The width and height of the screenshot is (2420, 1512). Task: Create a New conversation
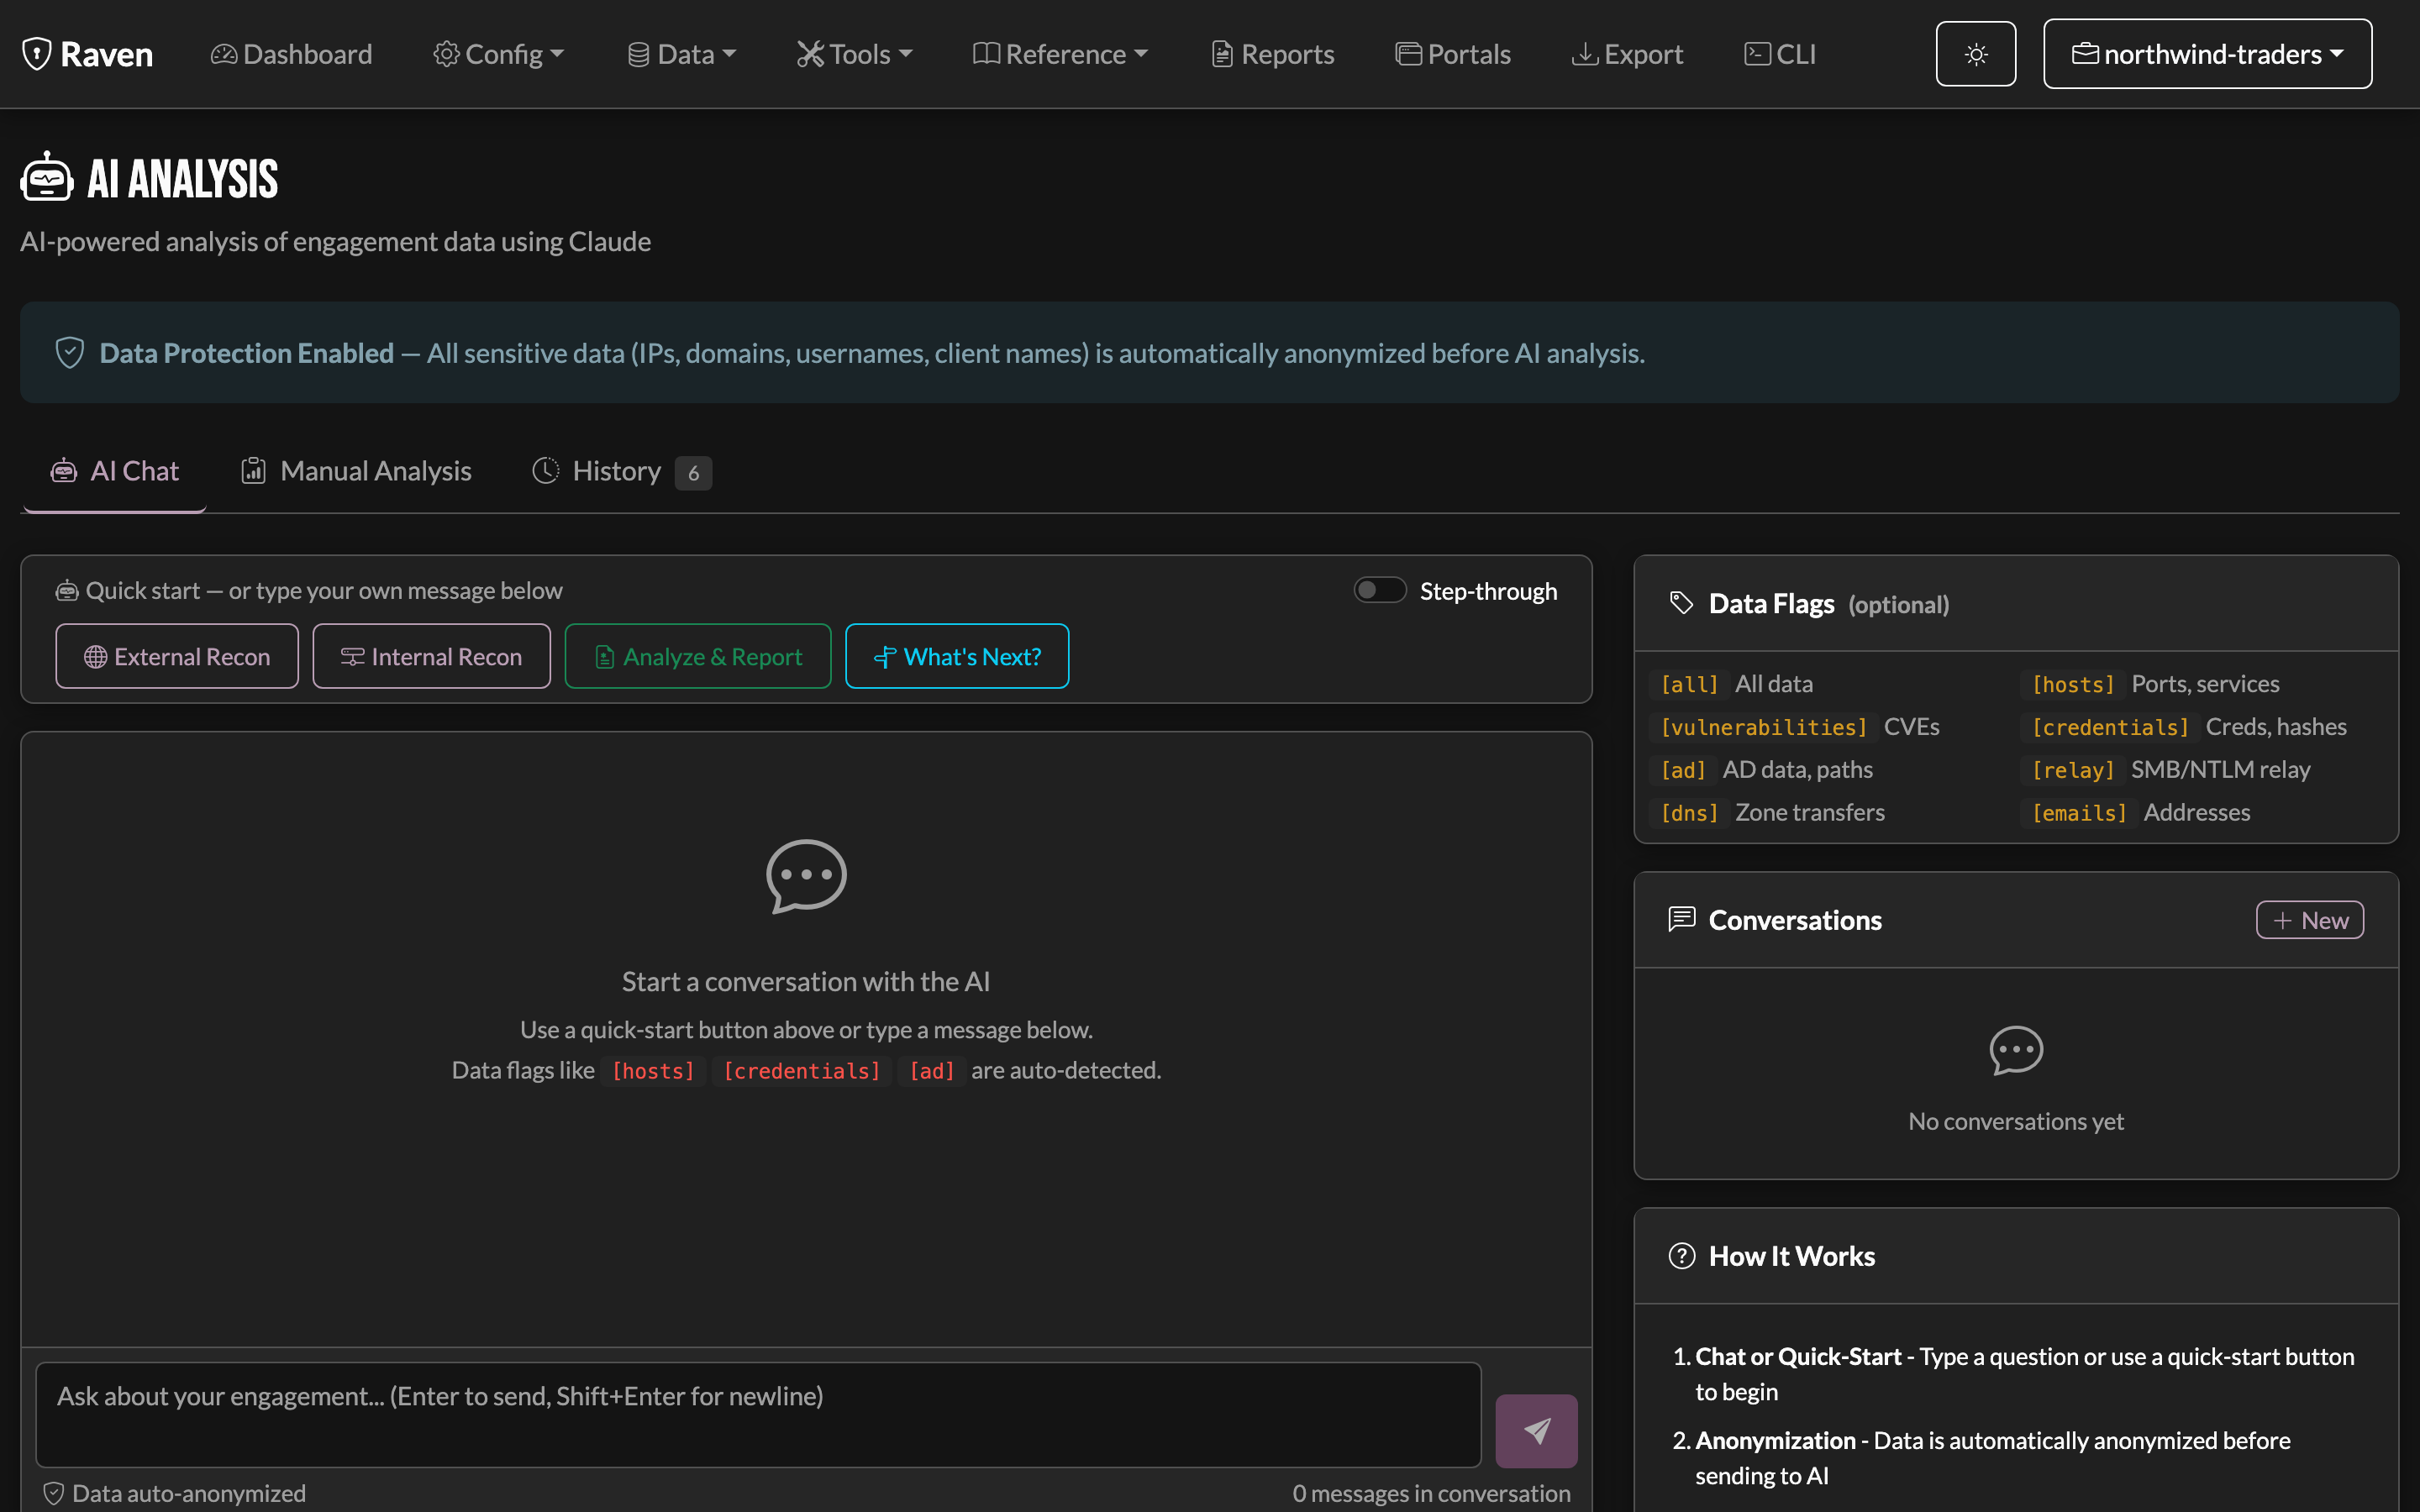pos(2309,920)
